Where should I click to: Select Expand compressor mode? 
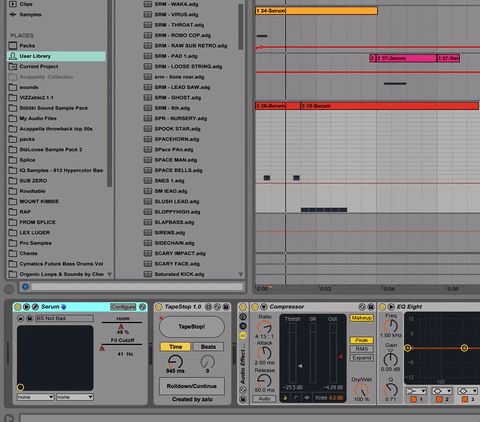coord(362,358)
